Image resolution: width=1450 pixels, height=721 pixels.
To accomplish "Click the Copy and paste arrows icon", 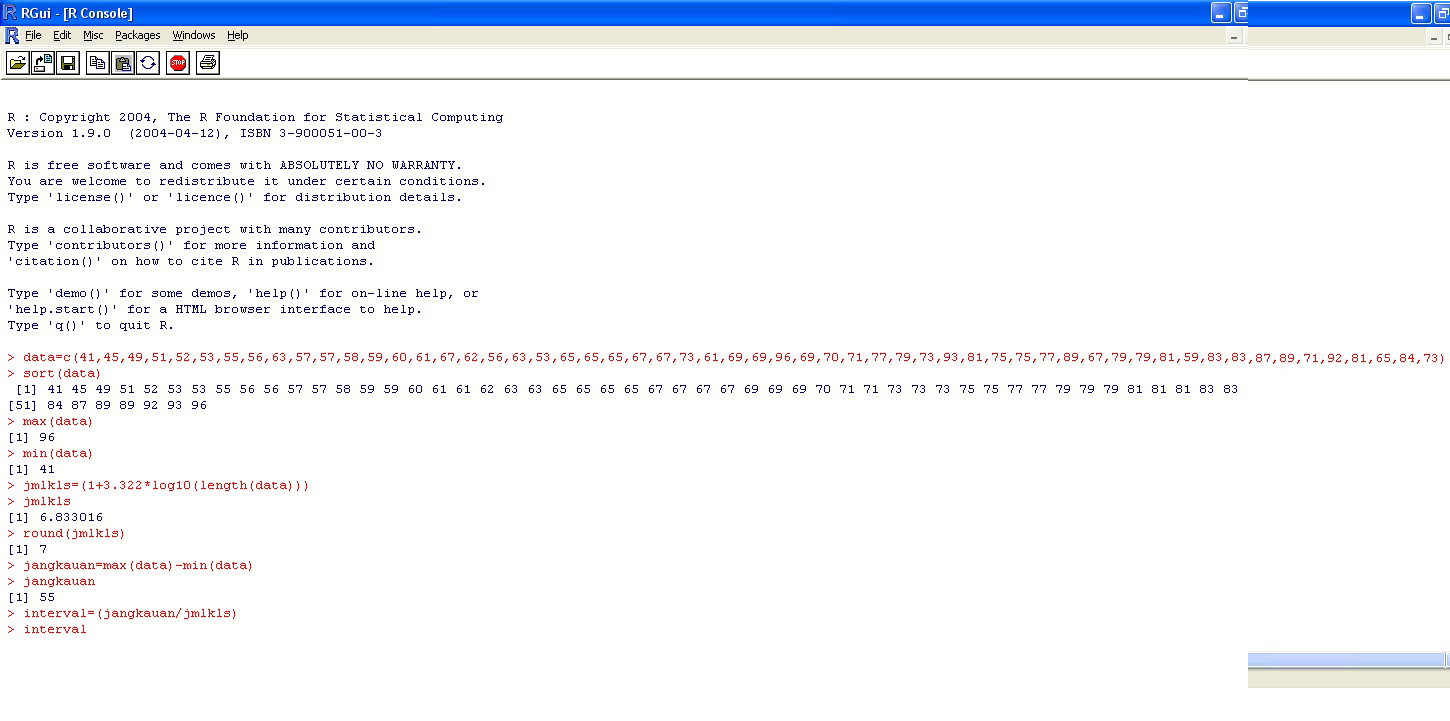I will pos(148,63).
